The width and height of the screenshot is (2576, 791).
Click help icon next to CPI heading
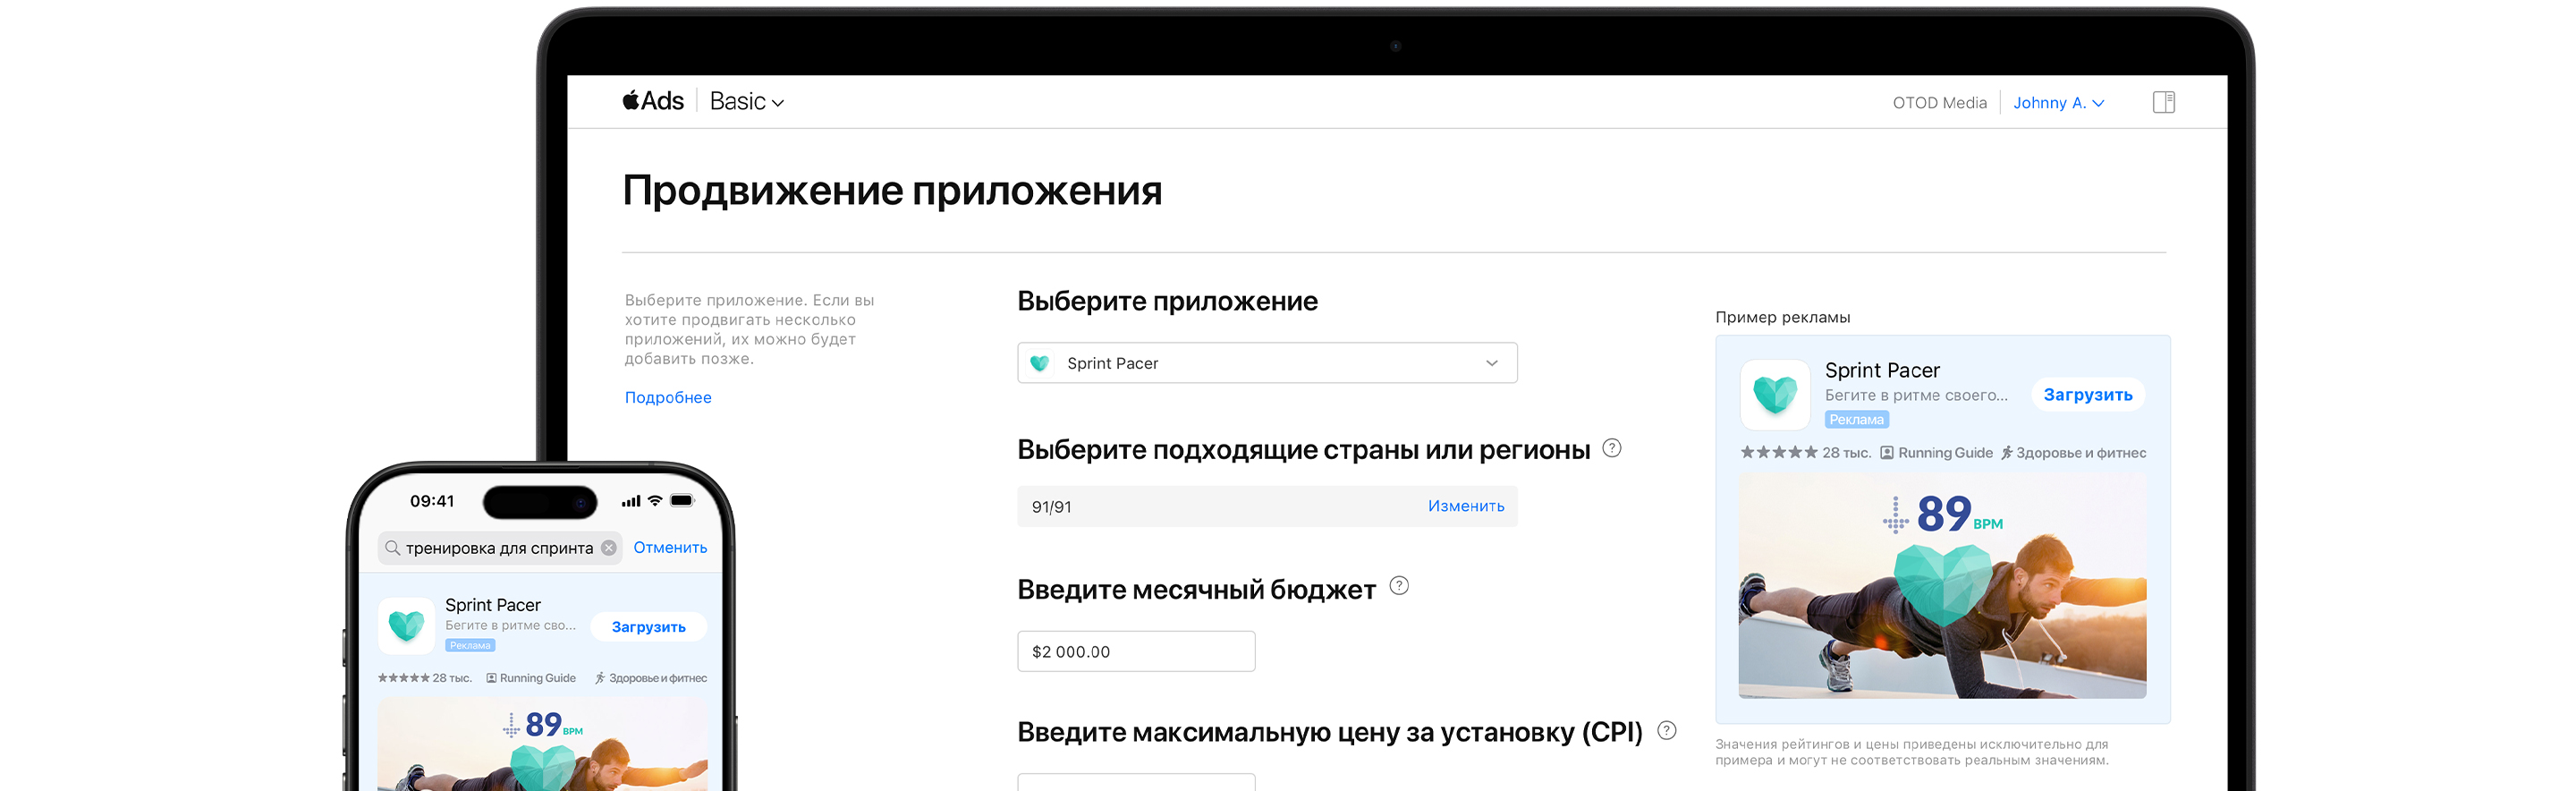pyautogui.click(x=1666, y=730)
